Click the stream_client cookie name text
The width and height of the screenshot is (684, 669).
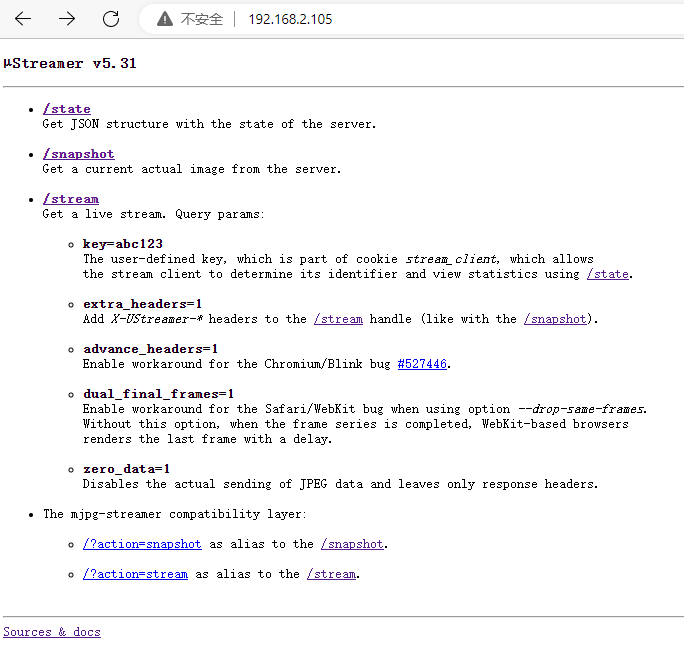click(x=451, y=259)
